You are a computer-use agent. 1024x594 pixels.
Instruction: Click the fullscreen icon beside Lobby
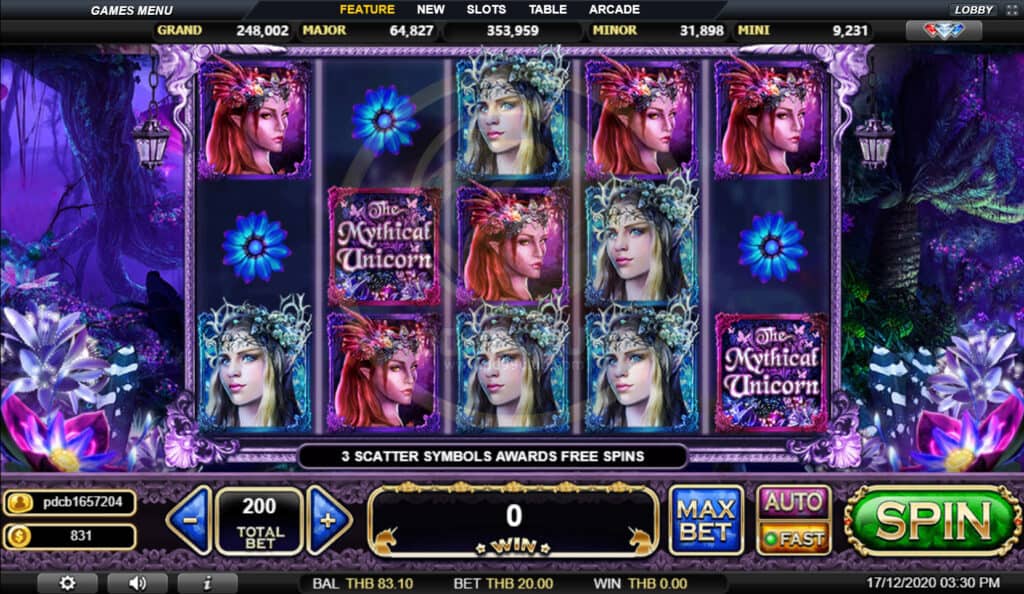pyautogui.click(x=1011, y=10)
